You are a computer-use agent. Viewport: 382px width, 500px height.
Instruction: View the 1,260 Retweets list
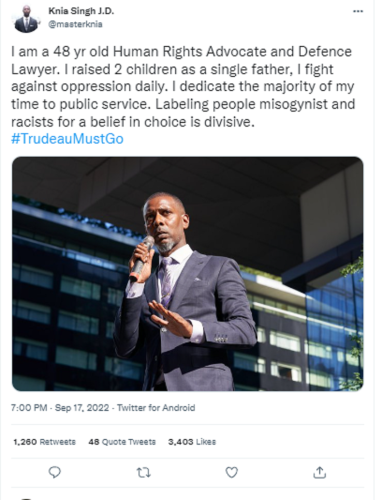click(44, 442)
